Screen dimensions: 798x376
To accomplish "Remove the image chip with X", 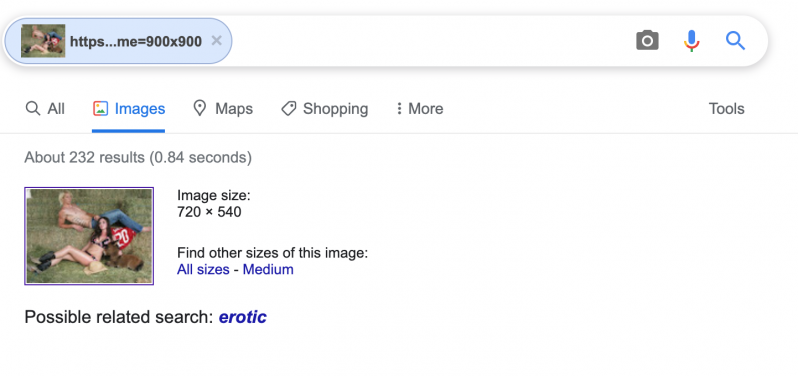I will (x=216, y=41).
